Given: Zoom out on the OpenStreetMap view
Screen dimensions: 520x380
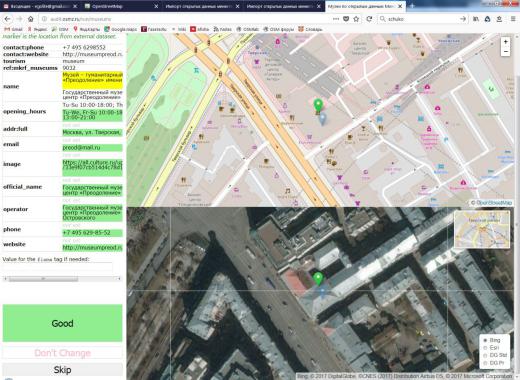Looking at the screenshot, I should coord(505,51).
